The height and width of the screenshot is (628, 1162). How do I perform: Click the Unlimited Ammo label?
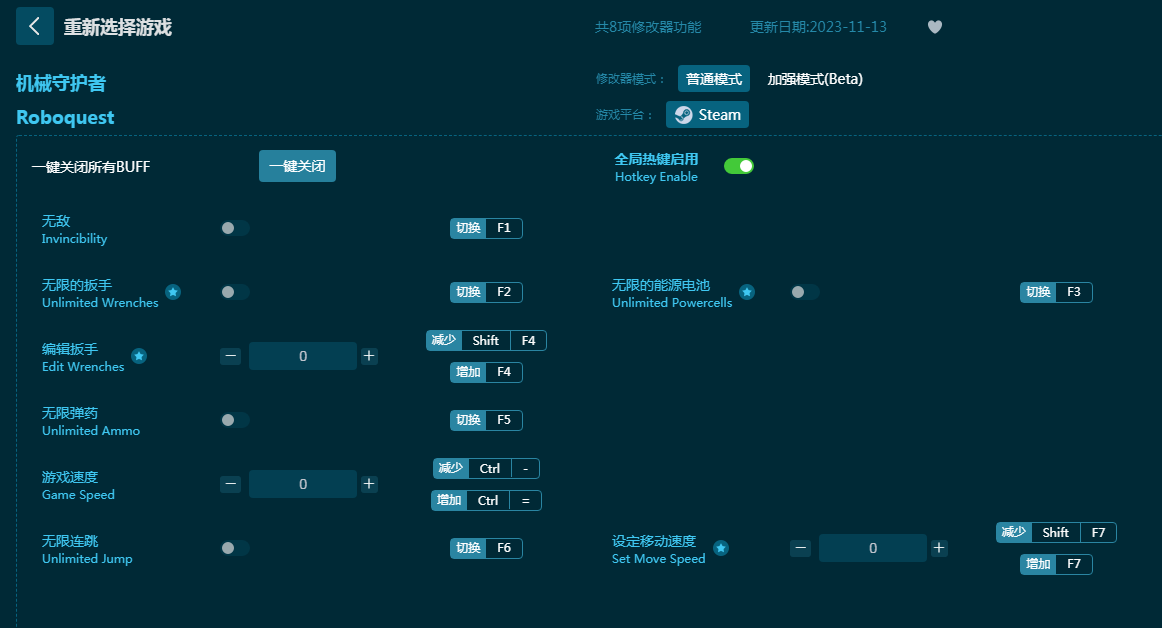point(90,431)
